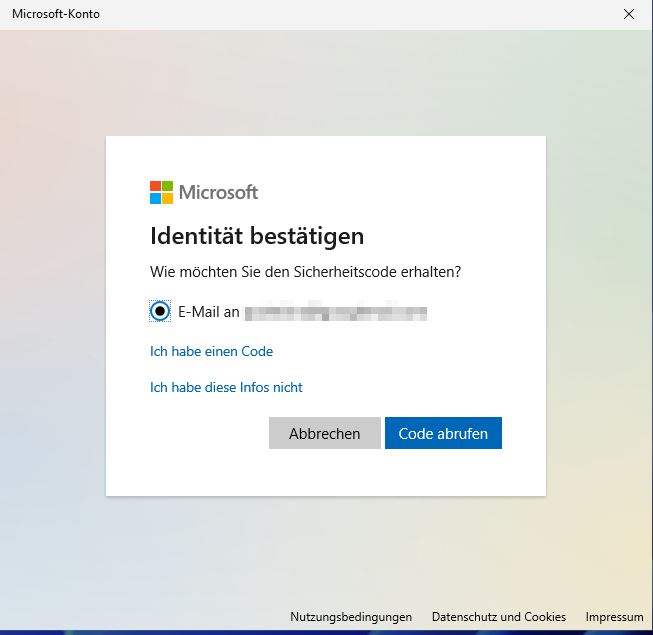Close the Microsoft-Konto window
The height and width of the screenshot is (635, 653).
pyautogui.click(x=629, y=14)
